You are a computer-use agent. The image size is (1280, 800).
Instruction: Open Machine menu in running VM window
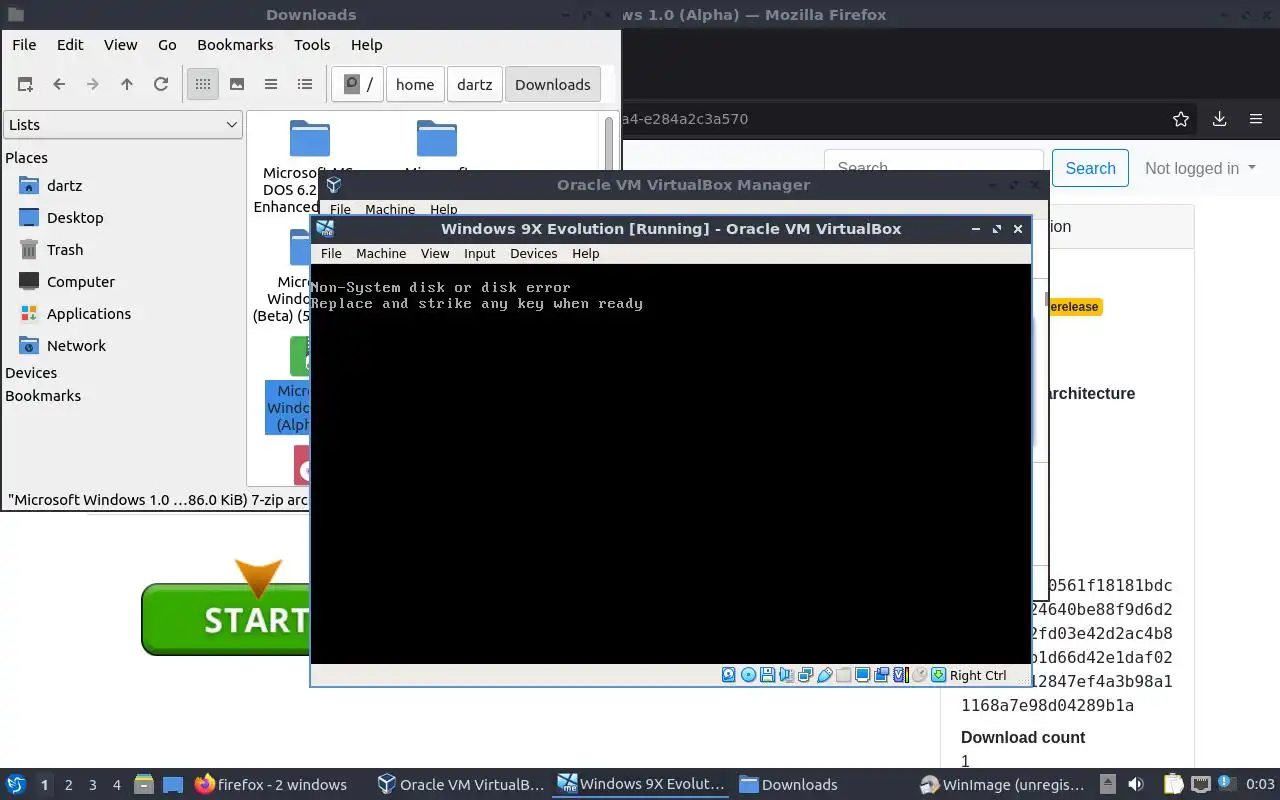pyautogui.click(x=381, y=254)
